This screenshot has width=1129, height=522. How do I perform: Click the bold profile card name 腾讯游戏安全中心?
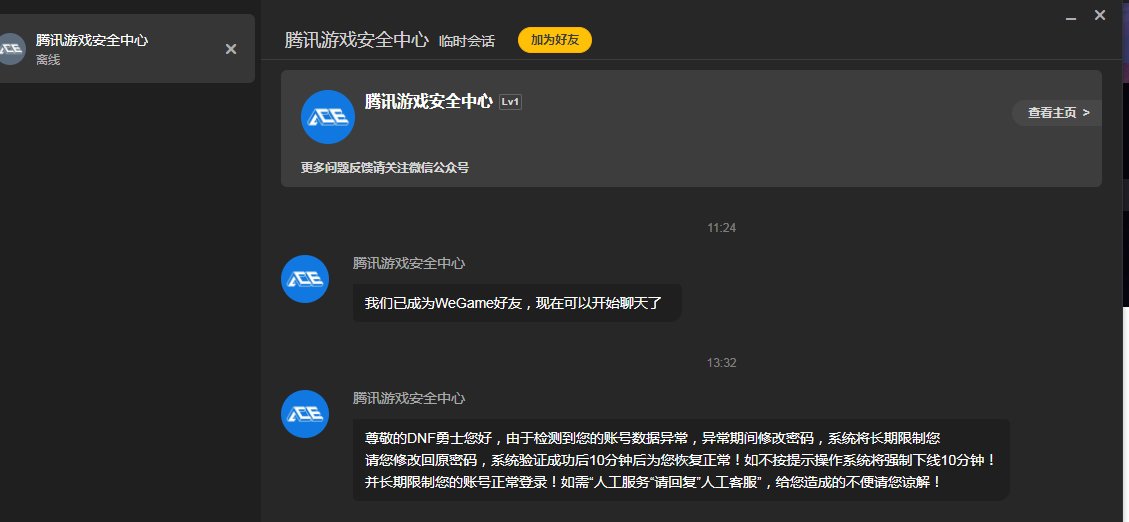click(428, 101)
